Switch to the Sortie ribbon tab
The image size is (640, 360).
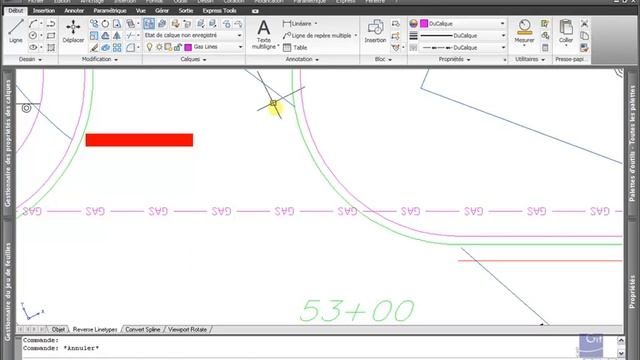186,11
